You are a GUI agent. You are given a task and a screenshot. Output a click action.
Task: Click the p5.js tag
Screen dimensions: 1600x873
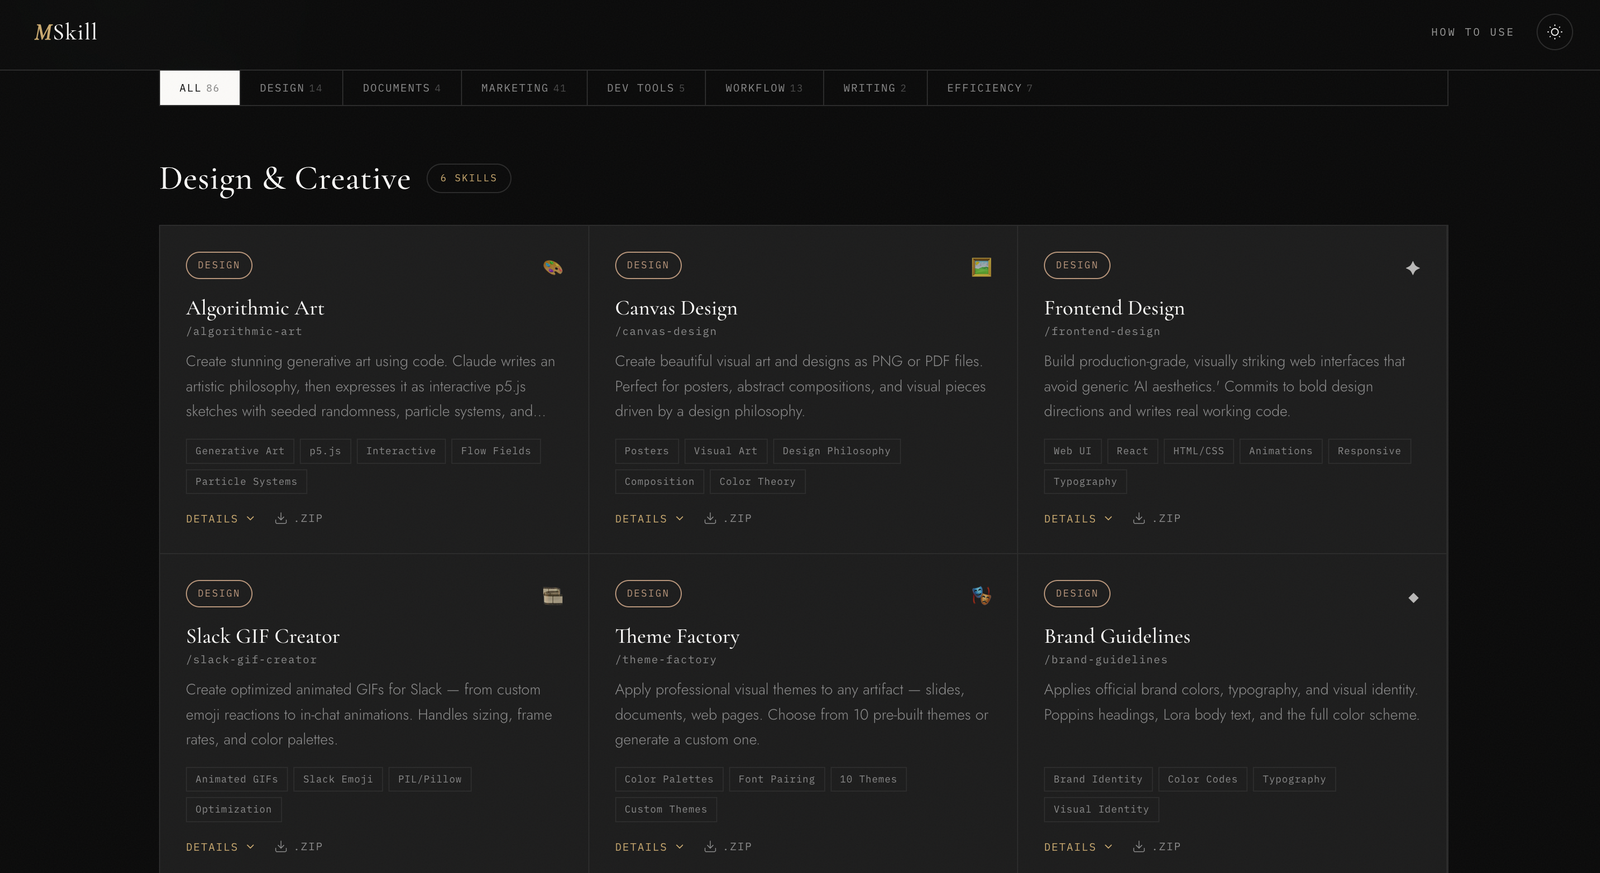point(325,451)
